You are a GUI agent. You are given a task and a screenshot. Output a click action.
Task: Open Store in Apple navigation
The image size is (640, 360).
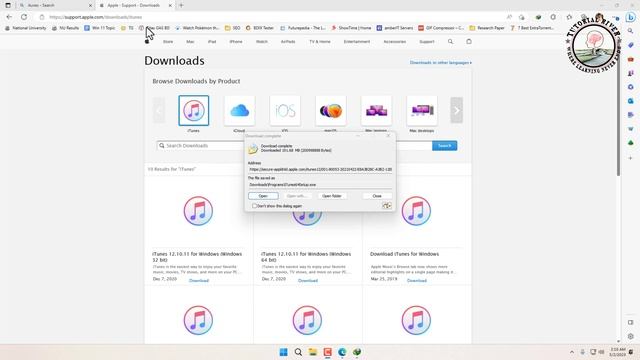point(168,42)
